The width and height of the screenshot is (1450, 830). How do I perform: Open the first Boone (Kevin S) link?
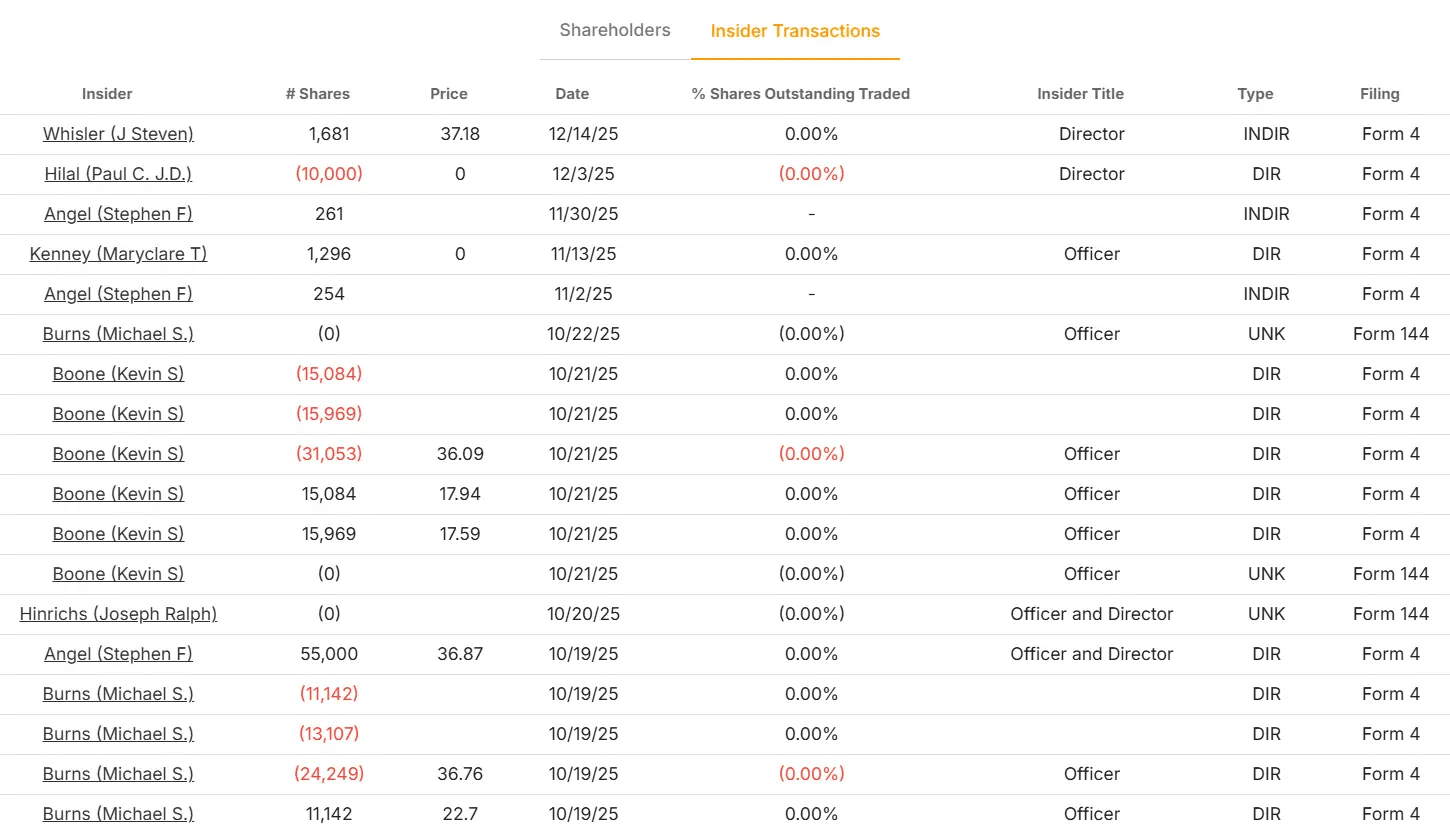click(118, 374)
